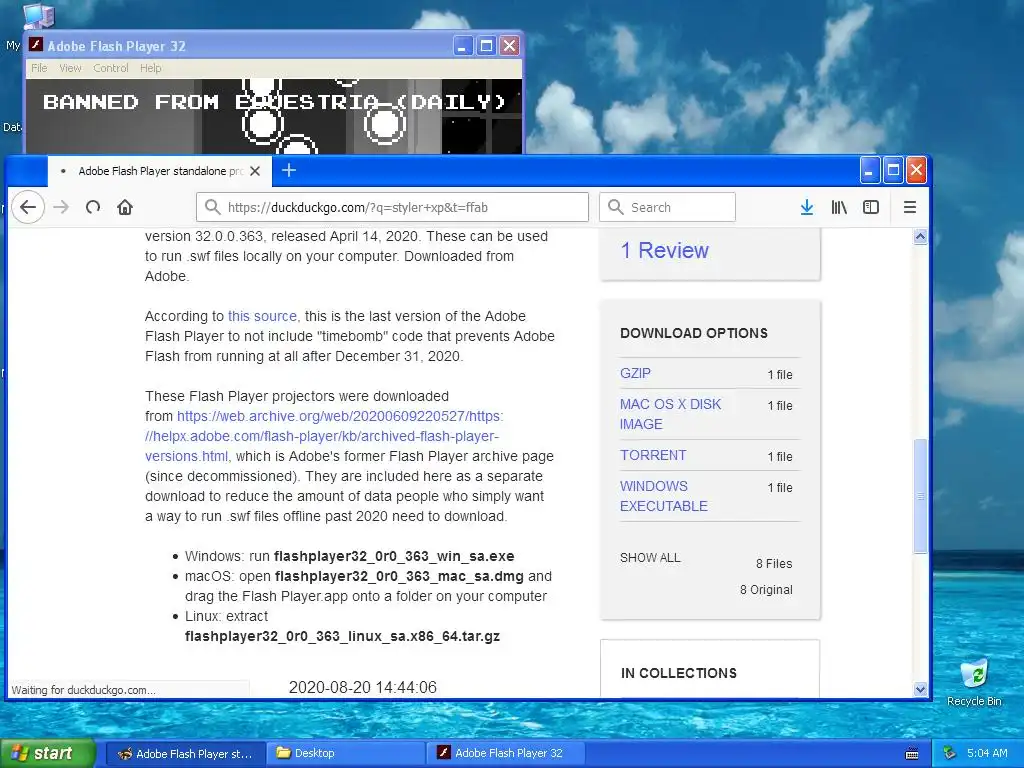The image size is (1024, 768).
Task: Open the browser home page icon
Action: (125, 207)
